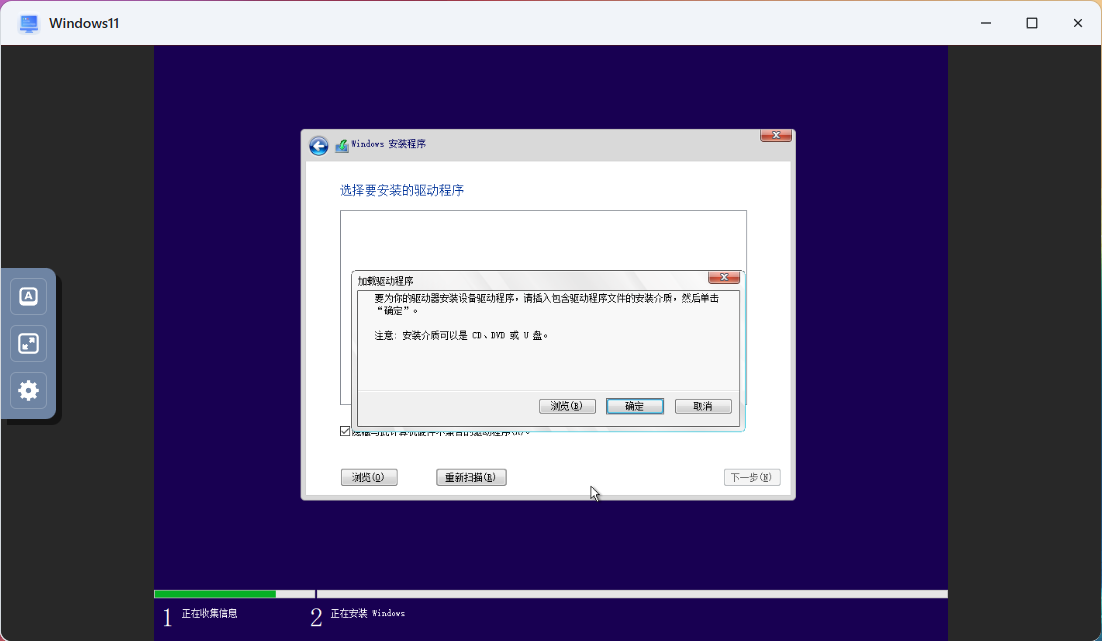Screen dimensions: 1102x641
Task: Toggle fullscreen from the left sidebar
Action: click(28, 344)
